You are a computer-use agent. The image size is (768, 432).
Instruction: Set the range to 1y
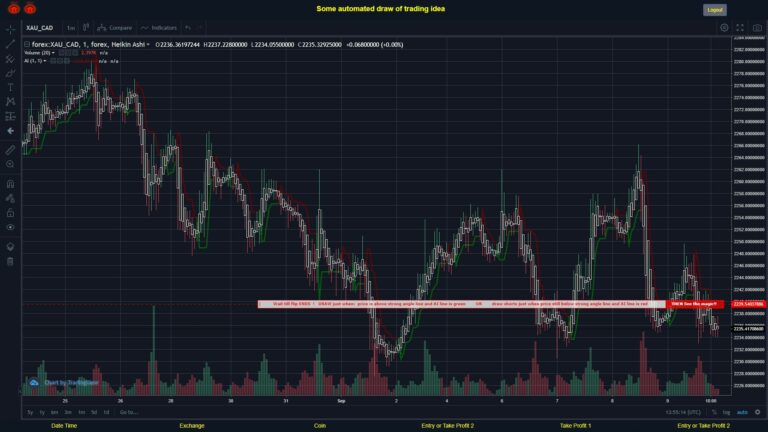[42, 412]
